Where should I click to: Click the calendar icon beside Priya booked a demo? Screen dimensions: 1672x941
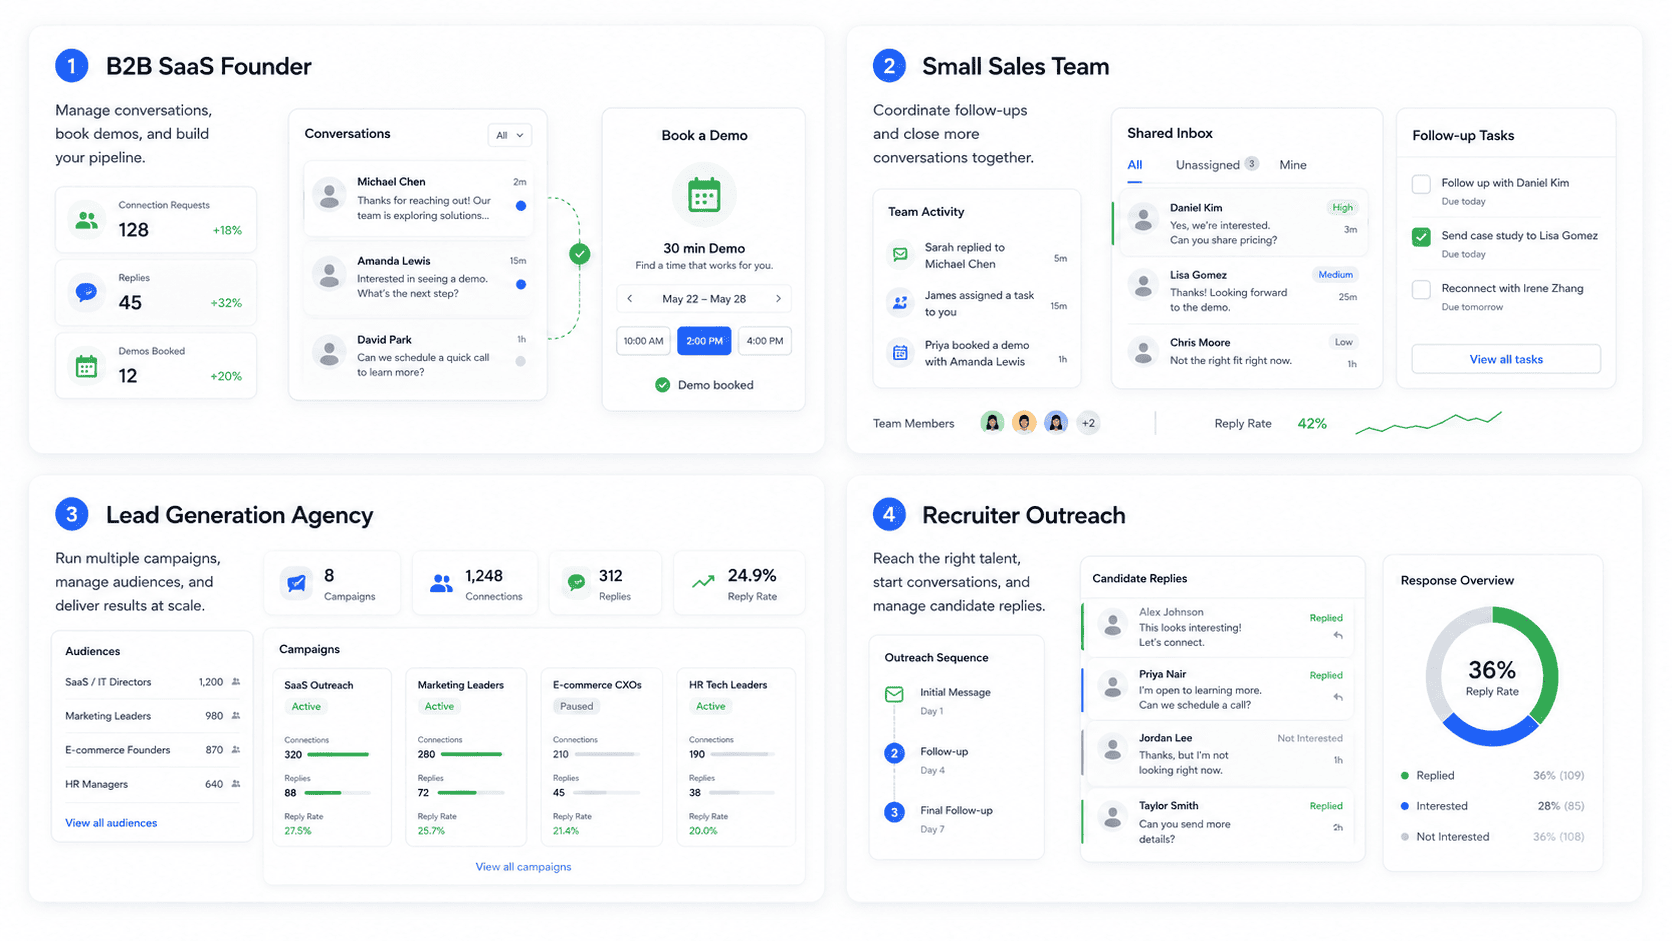tap(900, 353)
